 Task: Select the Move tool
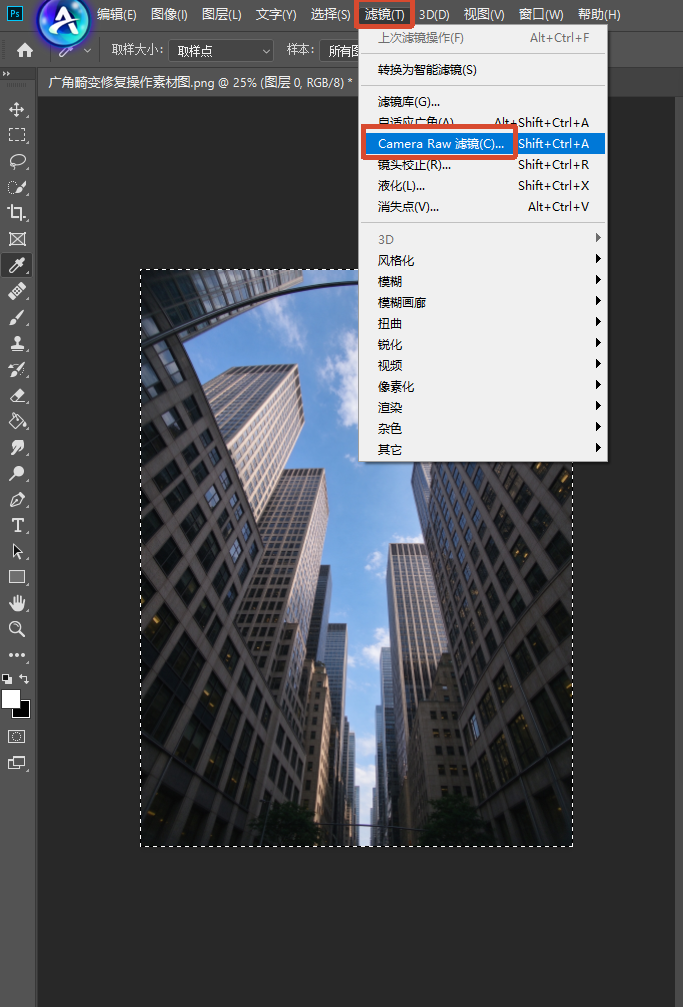[x=17, y=109]
